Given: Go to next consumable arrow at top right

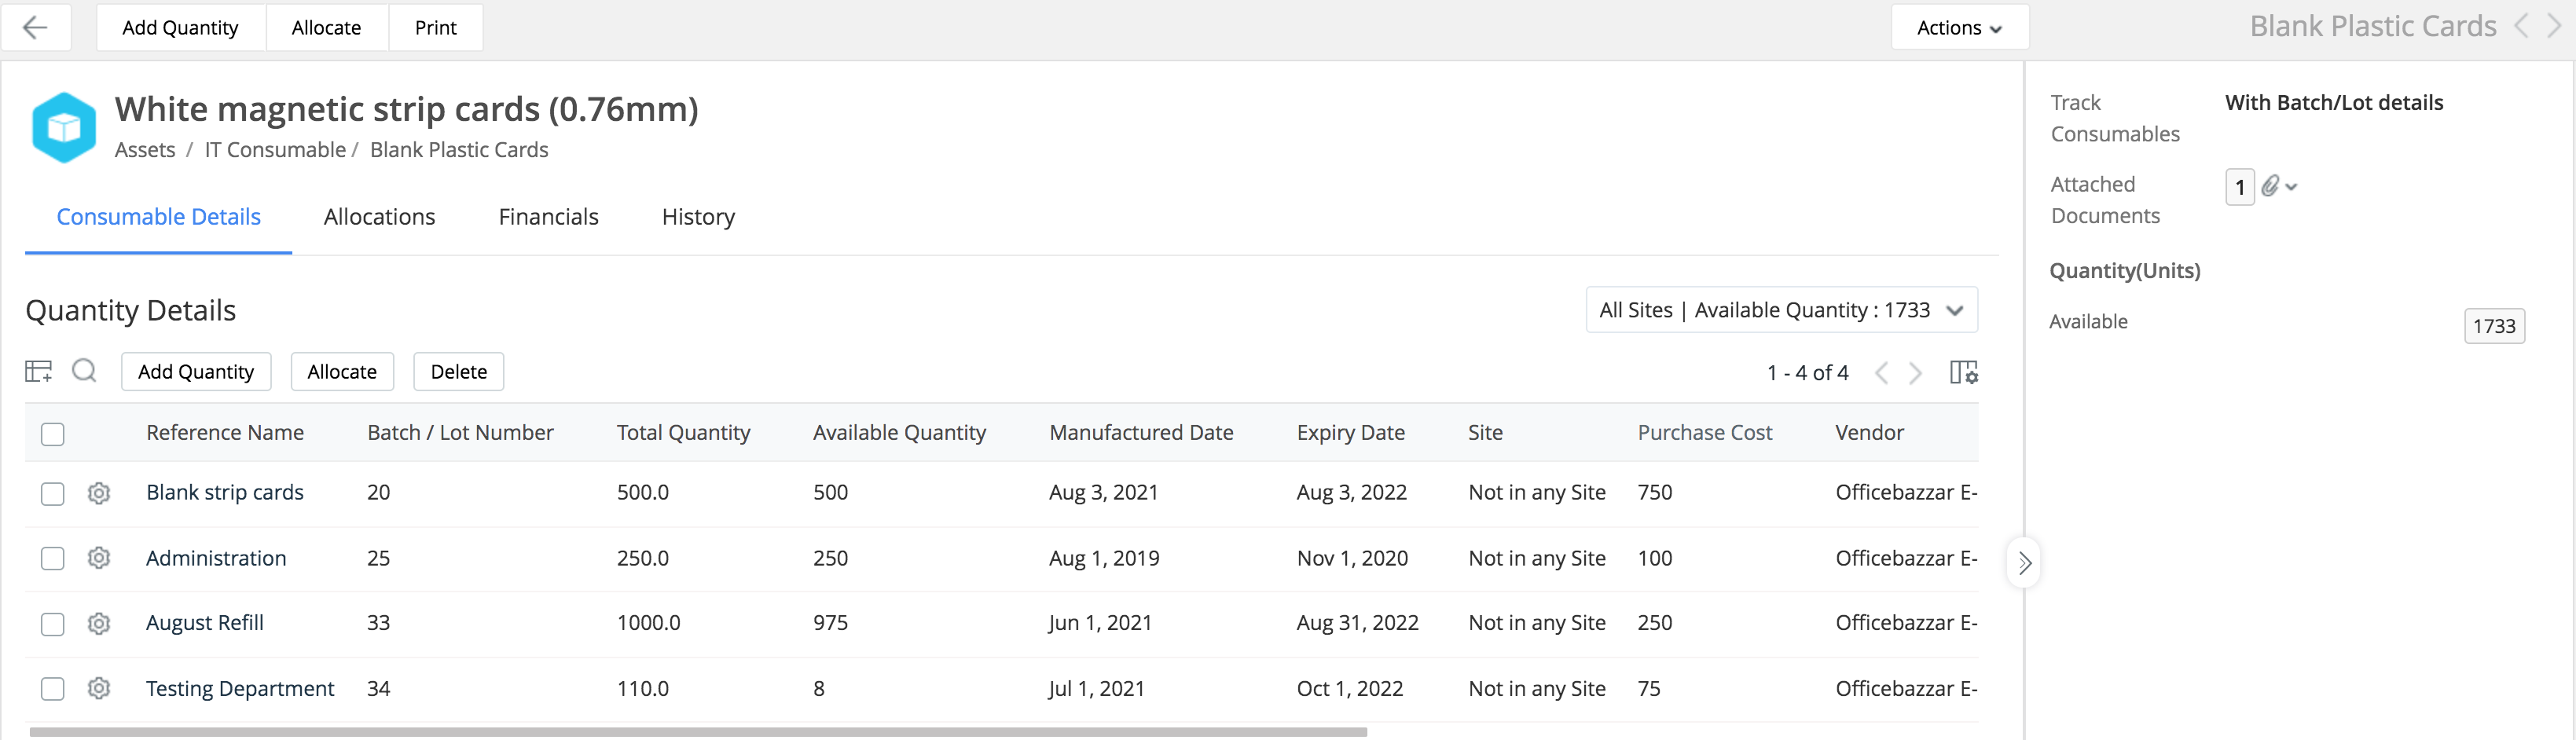Looking at the screenshot, I should click(x=2553, y=26).
